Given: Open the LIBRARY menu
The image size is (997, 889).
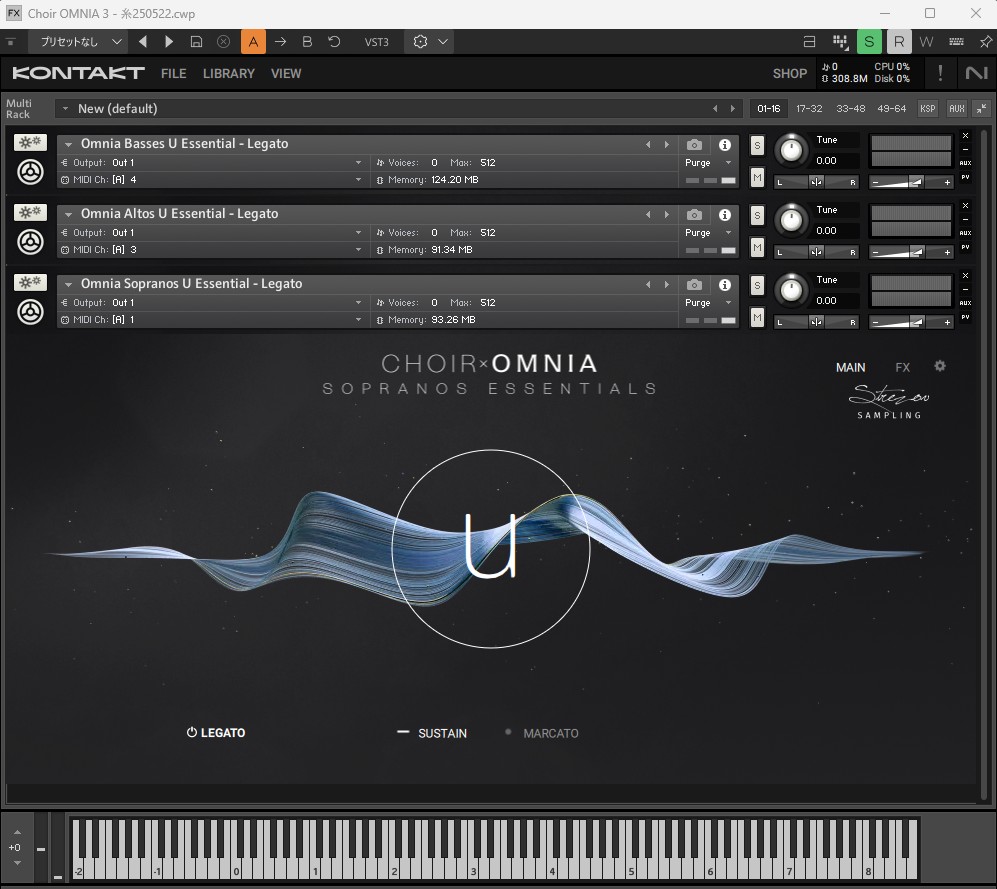Looking at the screenshot, I should 229,74.
